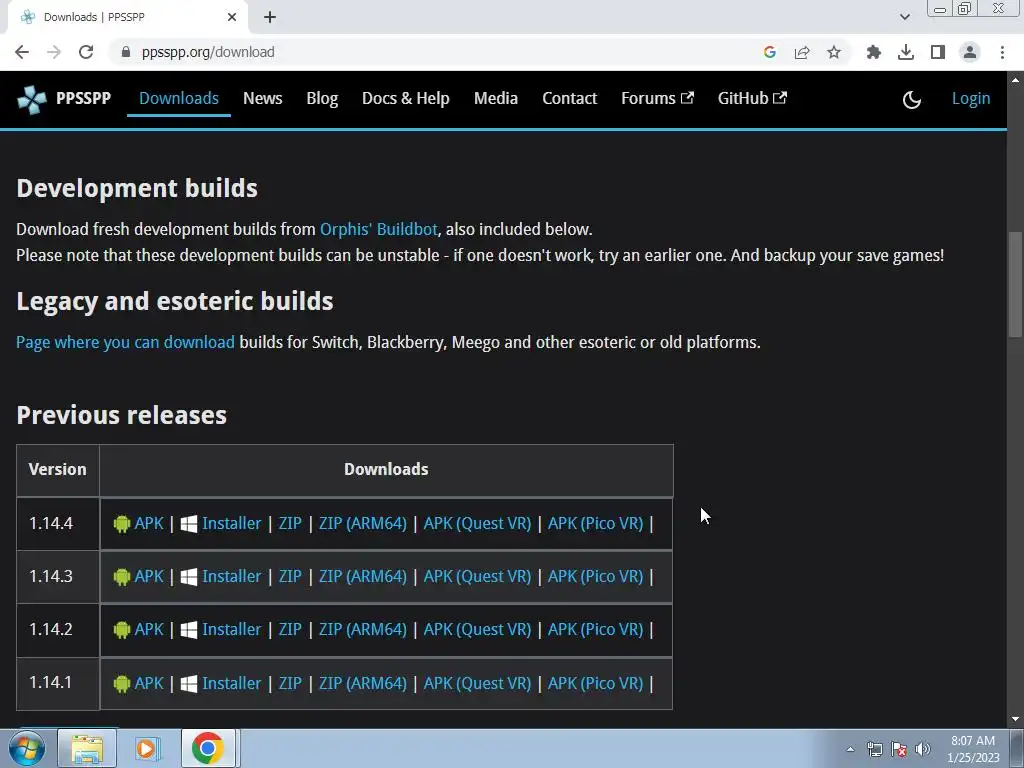Click the page vertical scrollbar thumb

[x=1015, y=284]
